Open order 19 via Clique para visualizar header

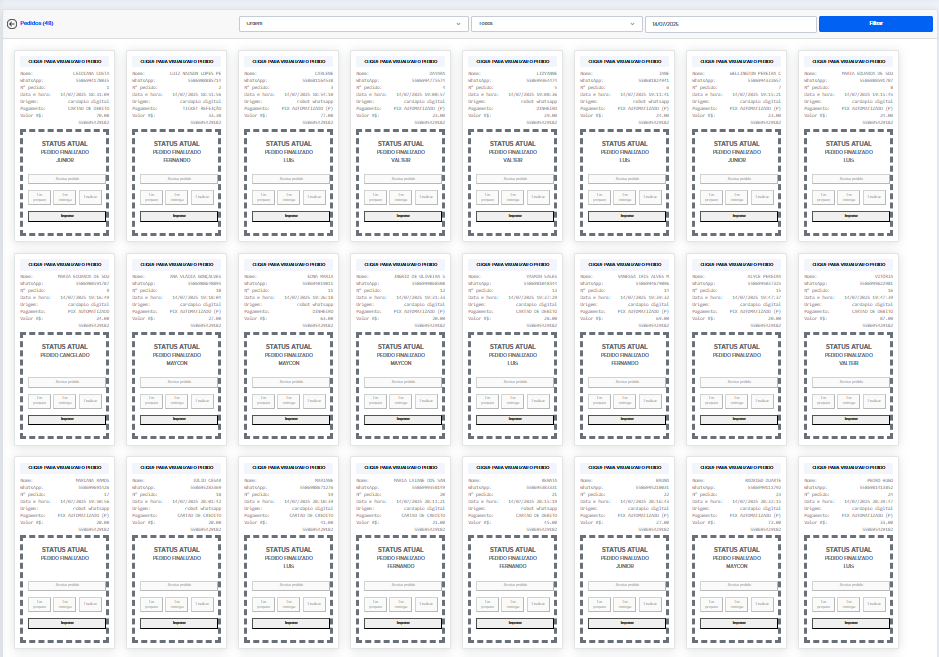(289, 467)
